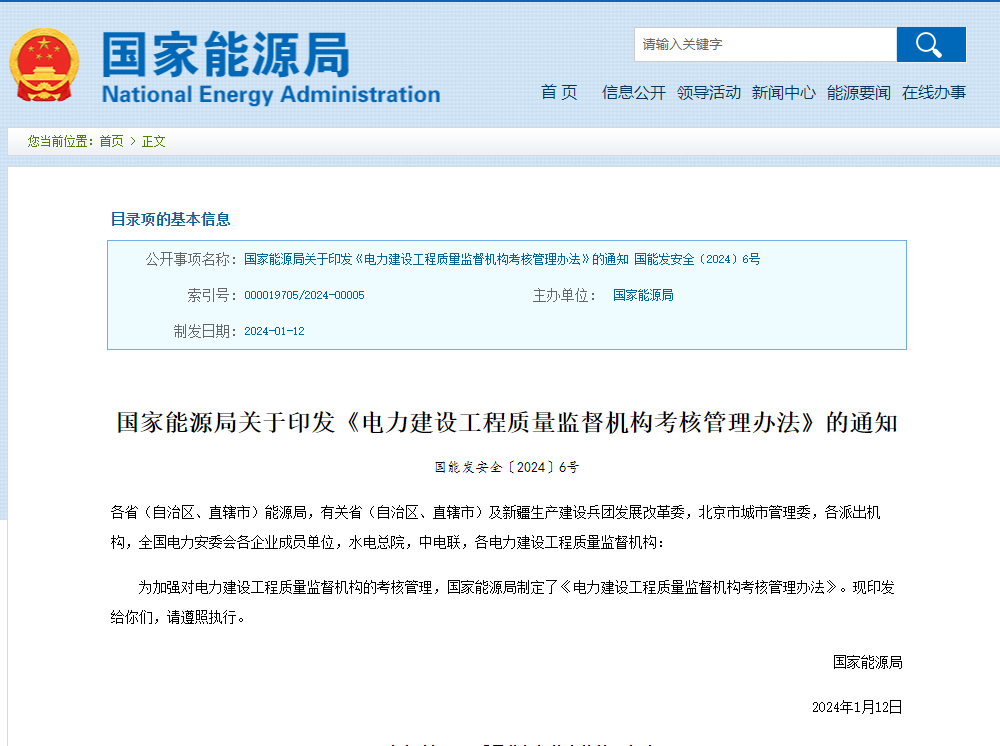Open the 能源要闻 section

coord(858,92)
